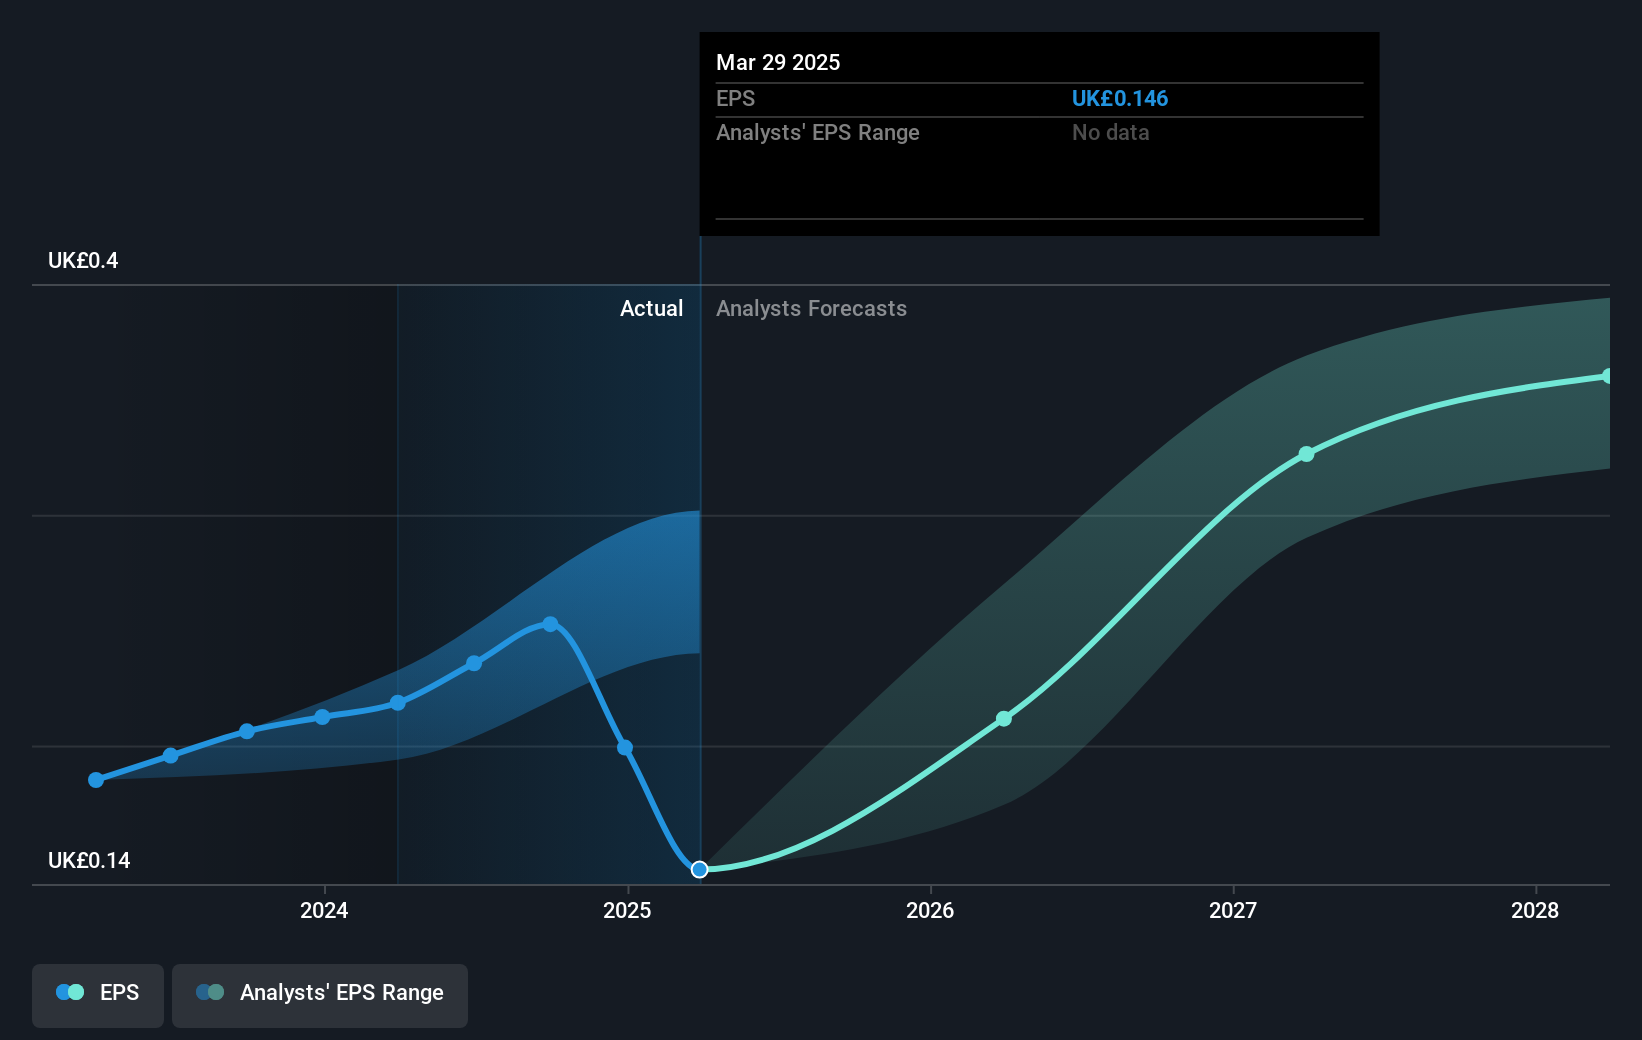This screenshot has width=1642, height=1040.
Task: Switch to the Analysts Forecasts section
Action: [811, 308]
